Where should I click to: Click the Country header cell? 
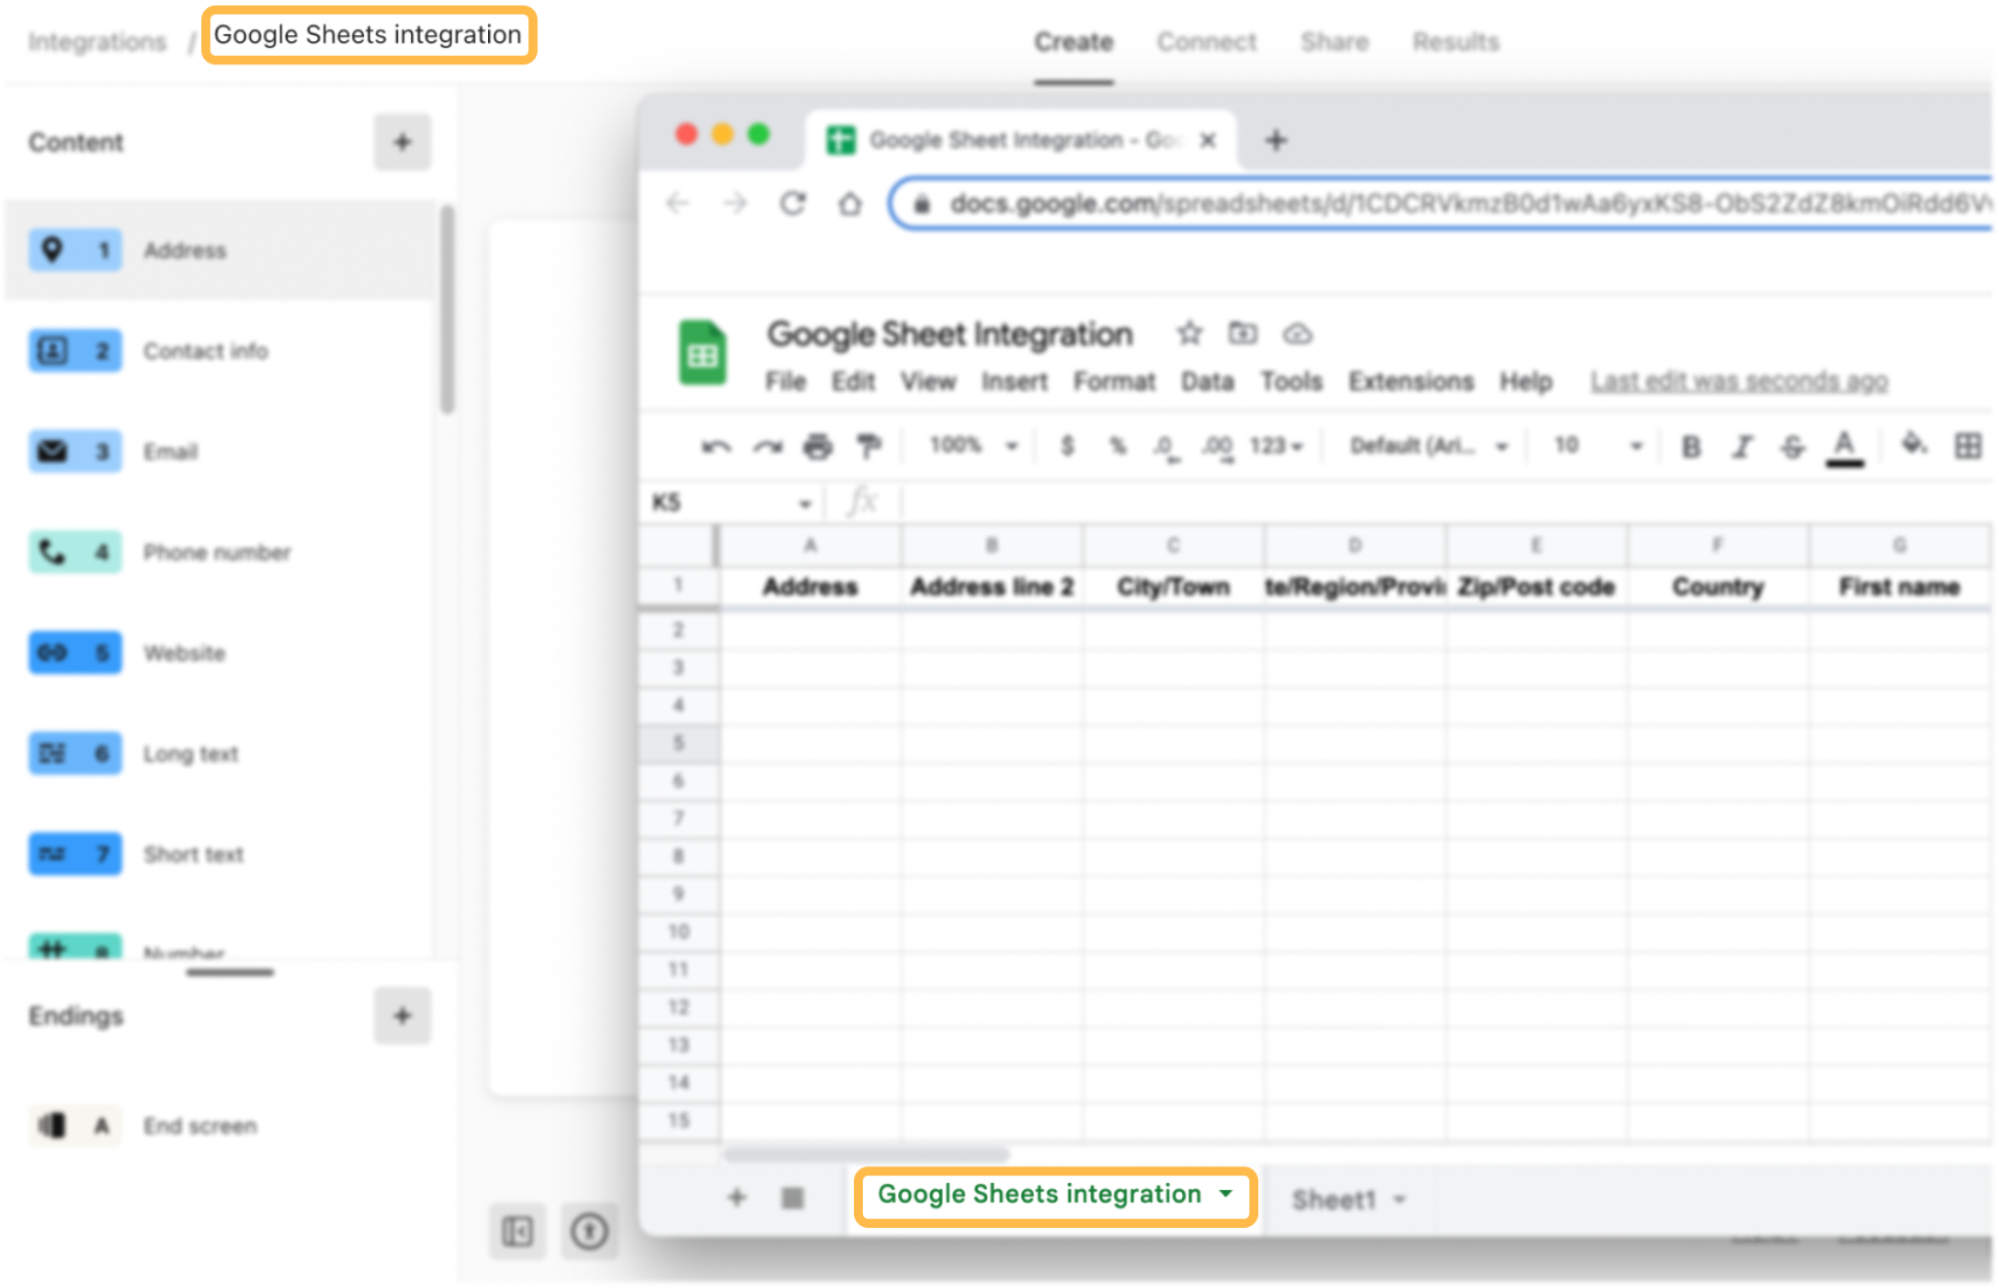tap(1718, 587)
